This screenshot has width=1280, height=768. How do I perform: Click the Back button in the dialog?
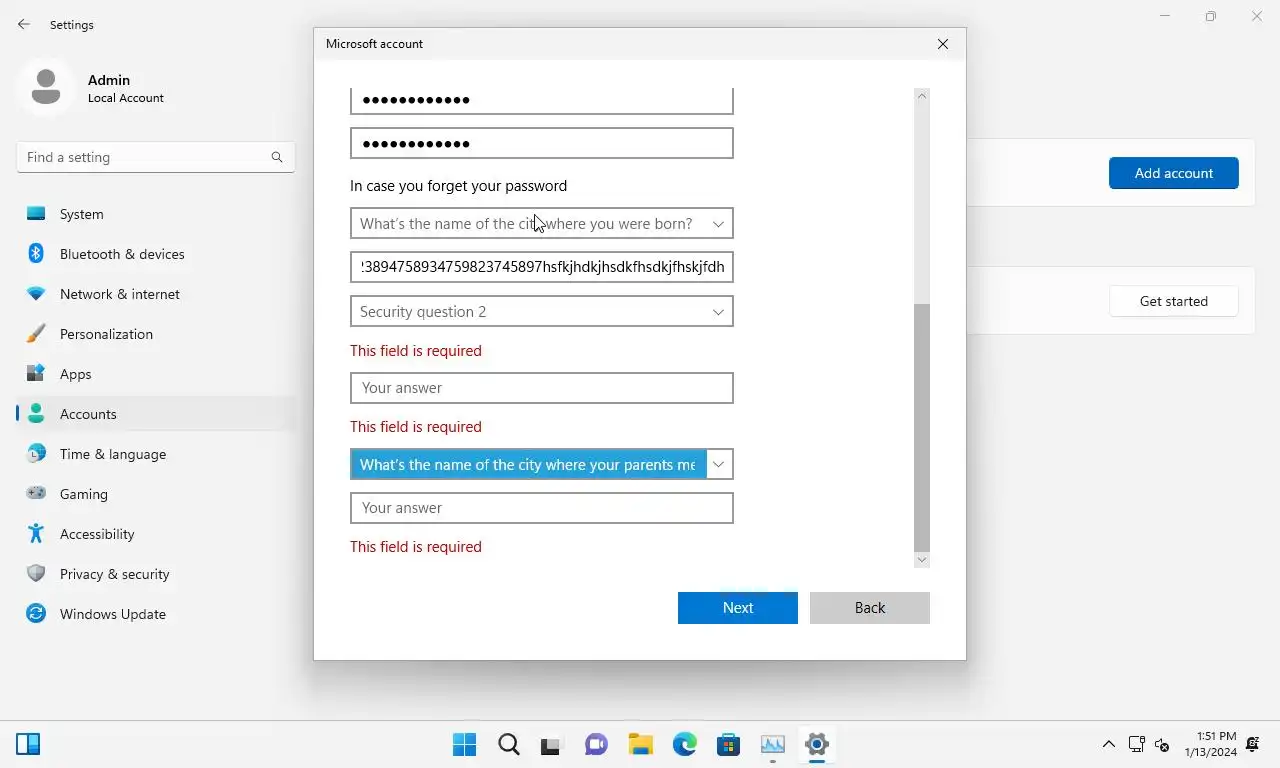pos(870,608)
